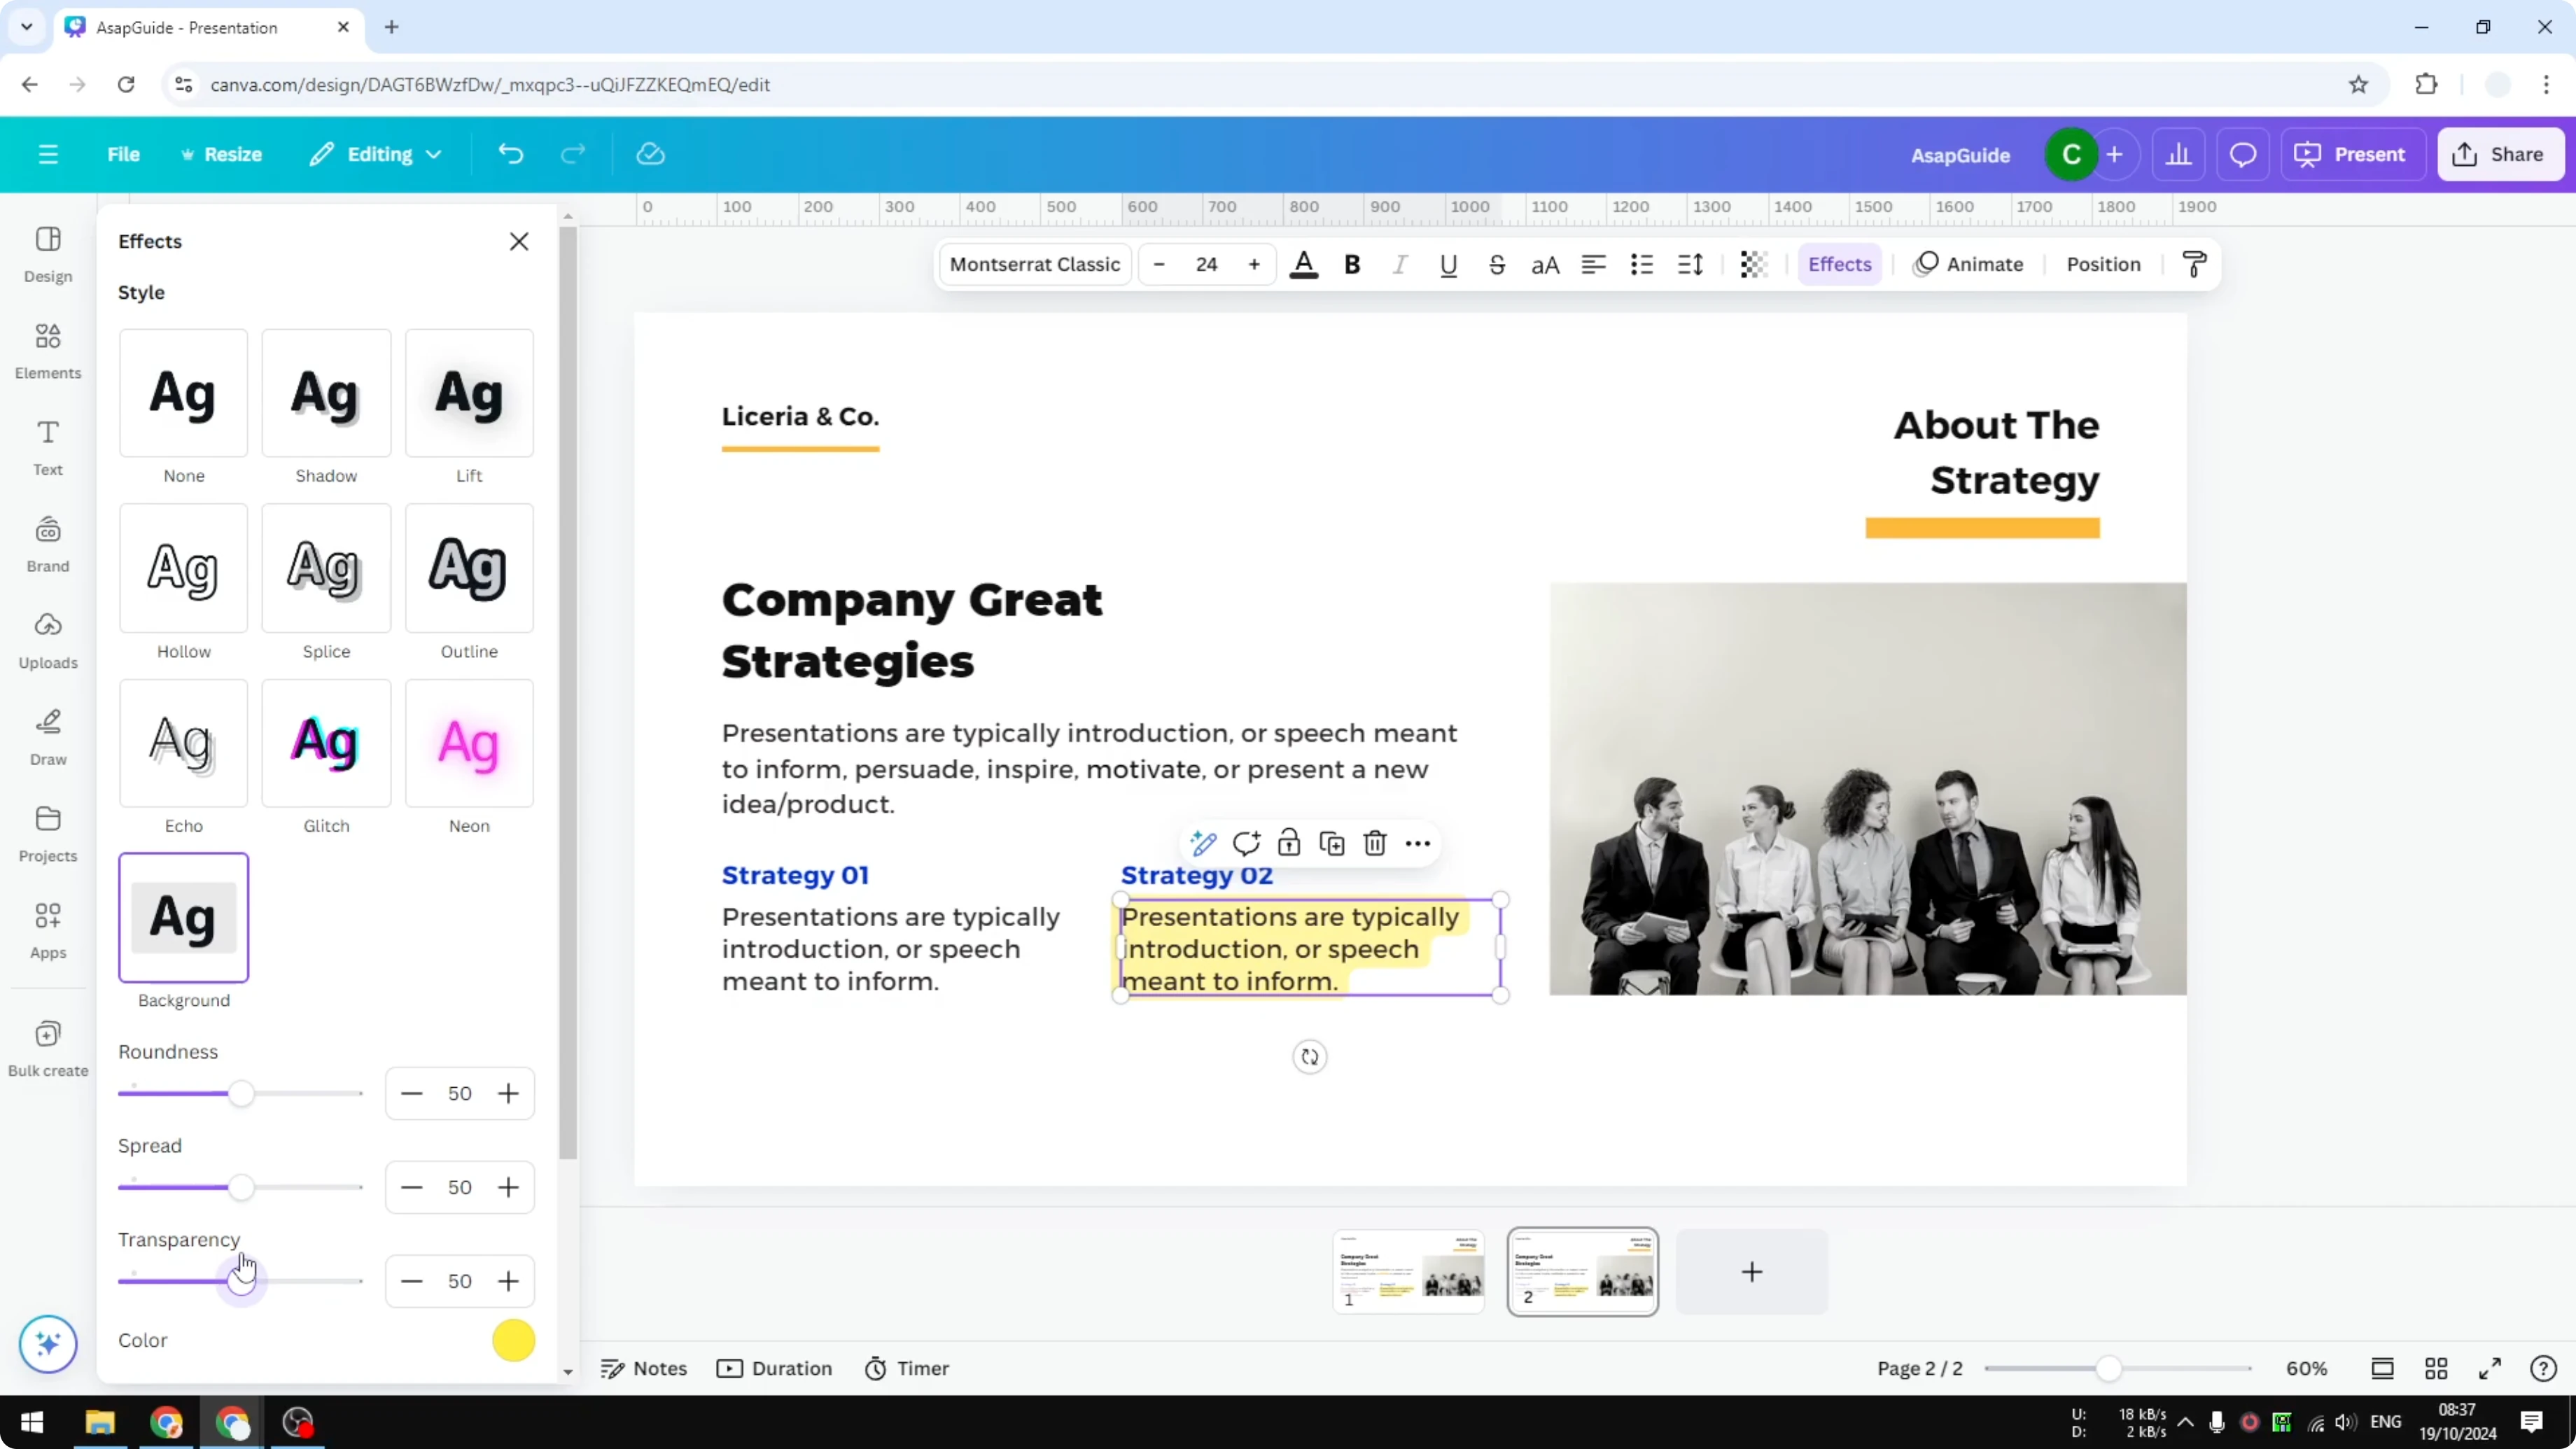Select the second page thumbnail
The height and width of the screenshot is (1449, 2576).
1583,1271
